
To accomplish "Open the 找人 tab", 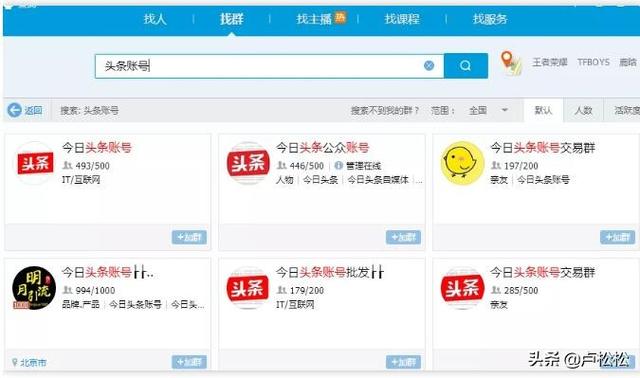I will coord(155,19).
